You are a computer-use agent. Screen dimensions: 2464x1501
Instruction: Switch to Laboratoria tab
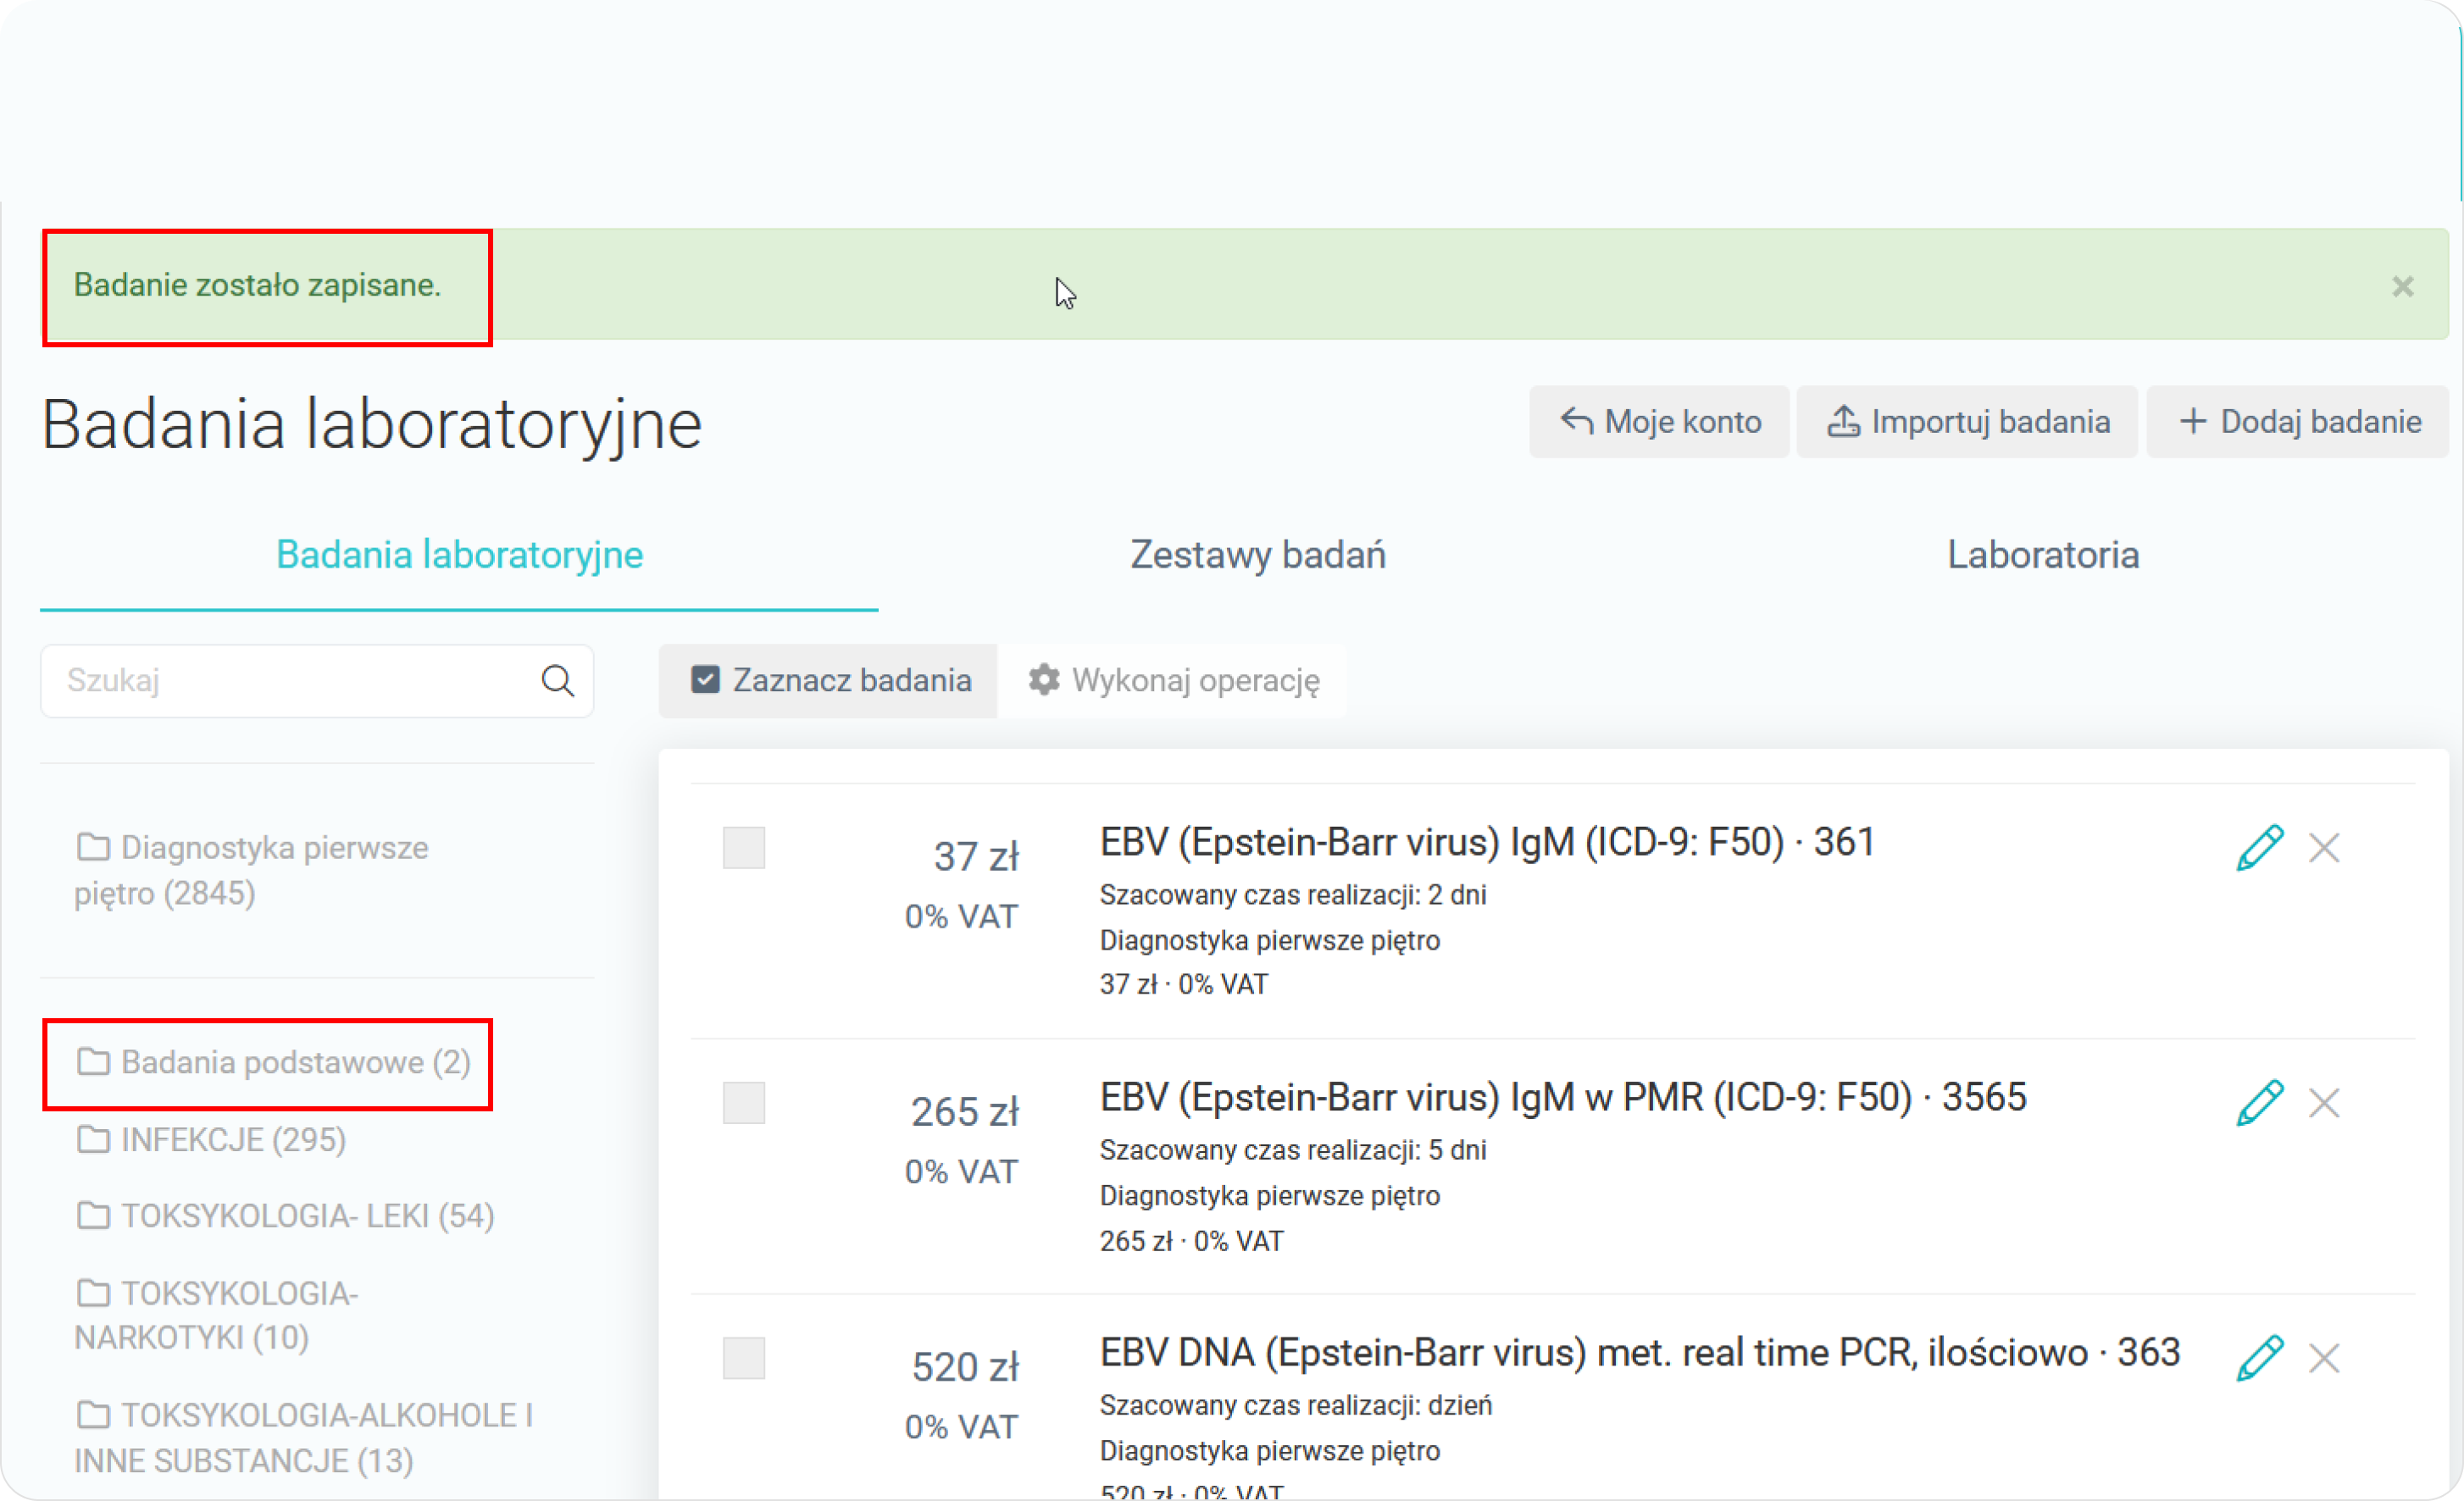(2042, 555)
